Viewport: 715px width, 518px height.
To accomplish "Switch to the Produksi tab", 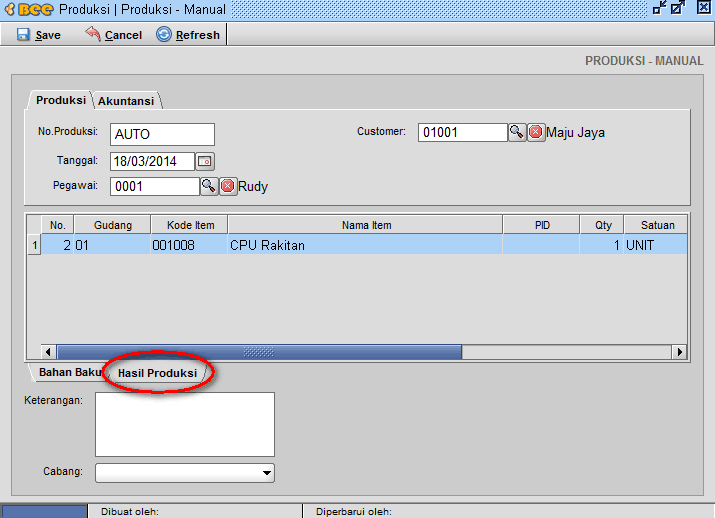I will click(x=61, y=100).
